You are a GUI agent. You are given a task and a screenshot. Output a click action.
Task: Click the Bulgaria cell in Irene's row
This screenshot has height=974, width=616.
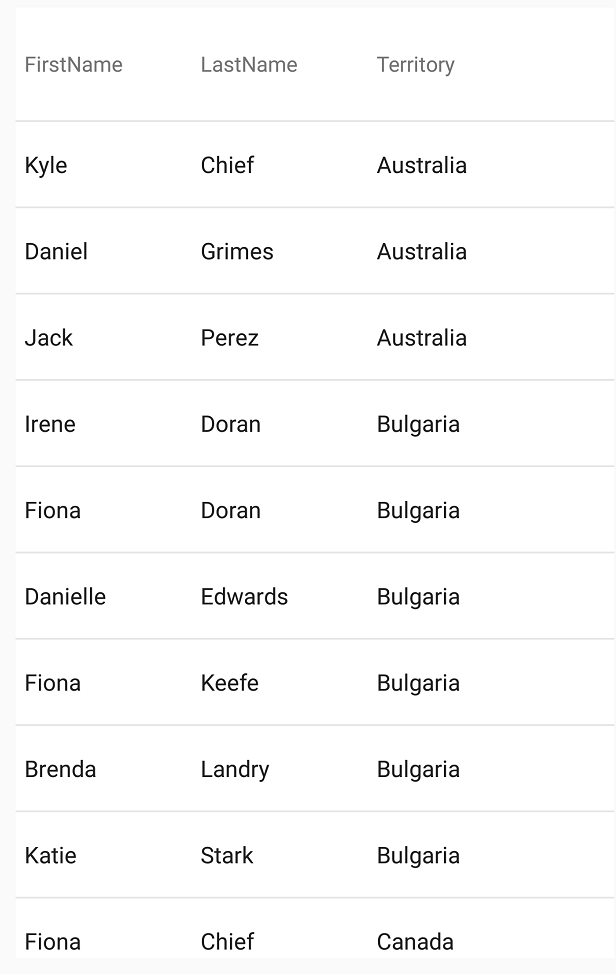pyautogui.click(x=417, y=424)
